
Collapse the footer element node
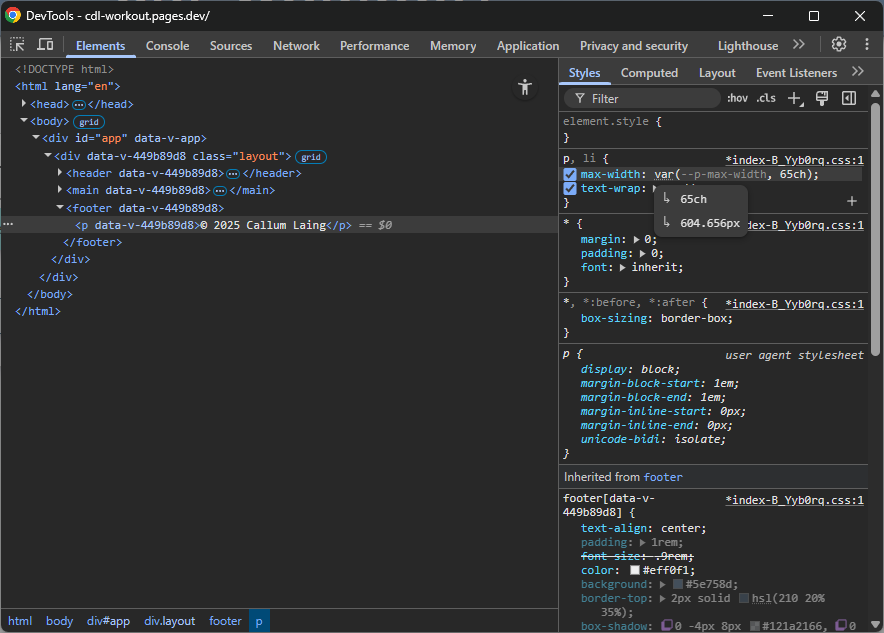click(x=60, y=208)
